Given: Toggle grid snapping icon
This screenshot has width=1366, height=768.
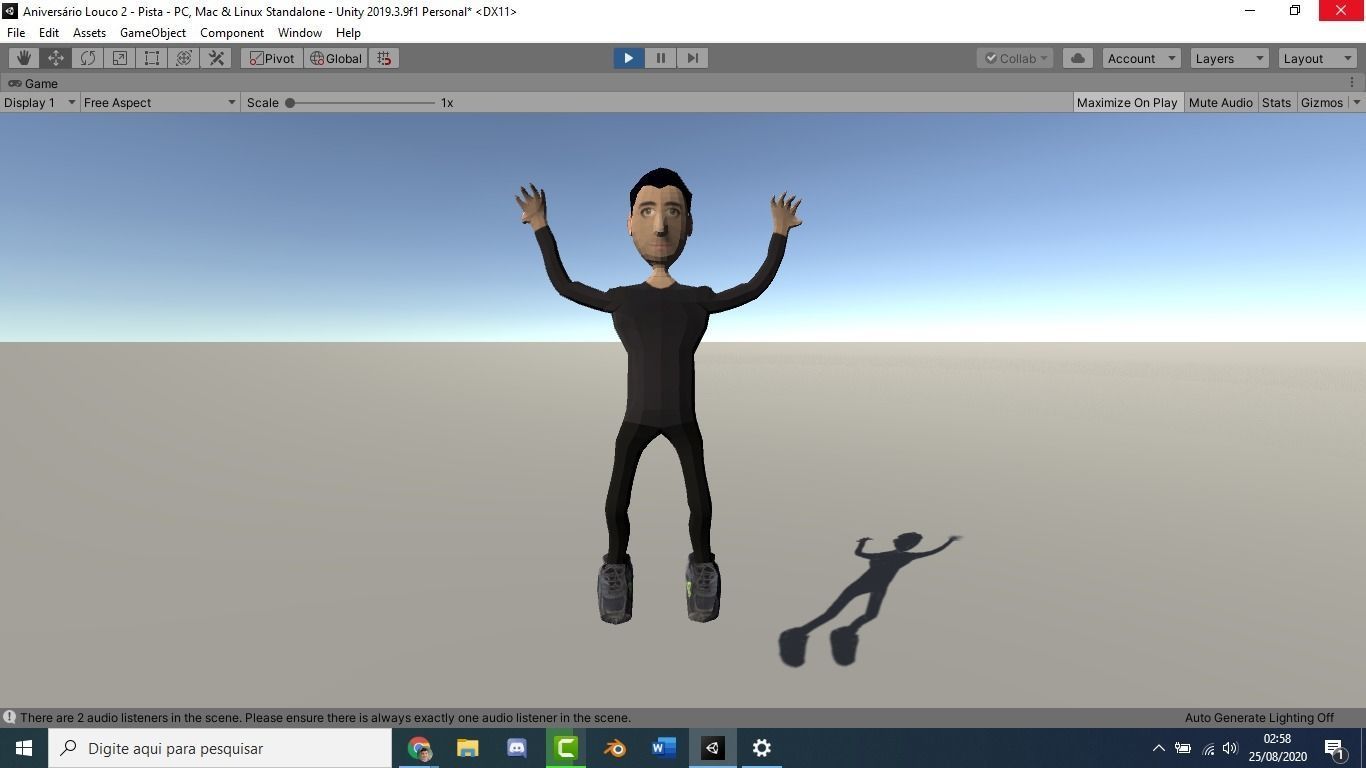Looking at the screenshot, I should [384, 58].
